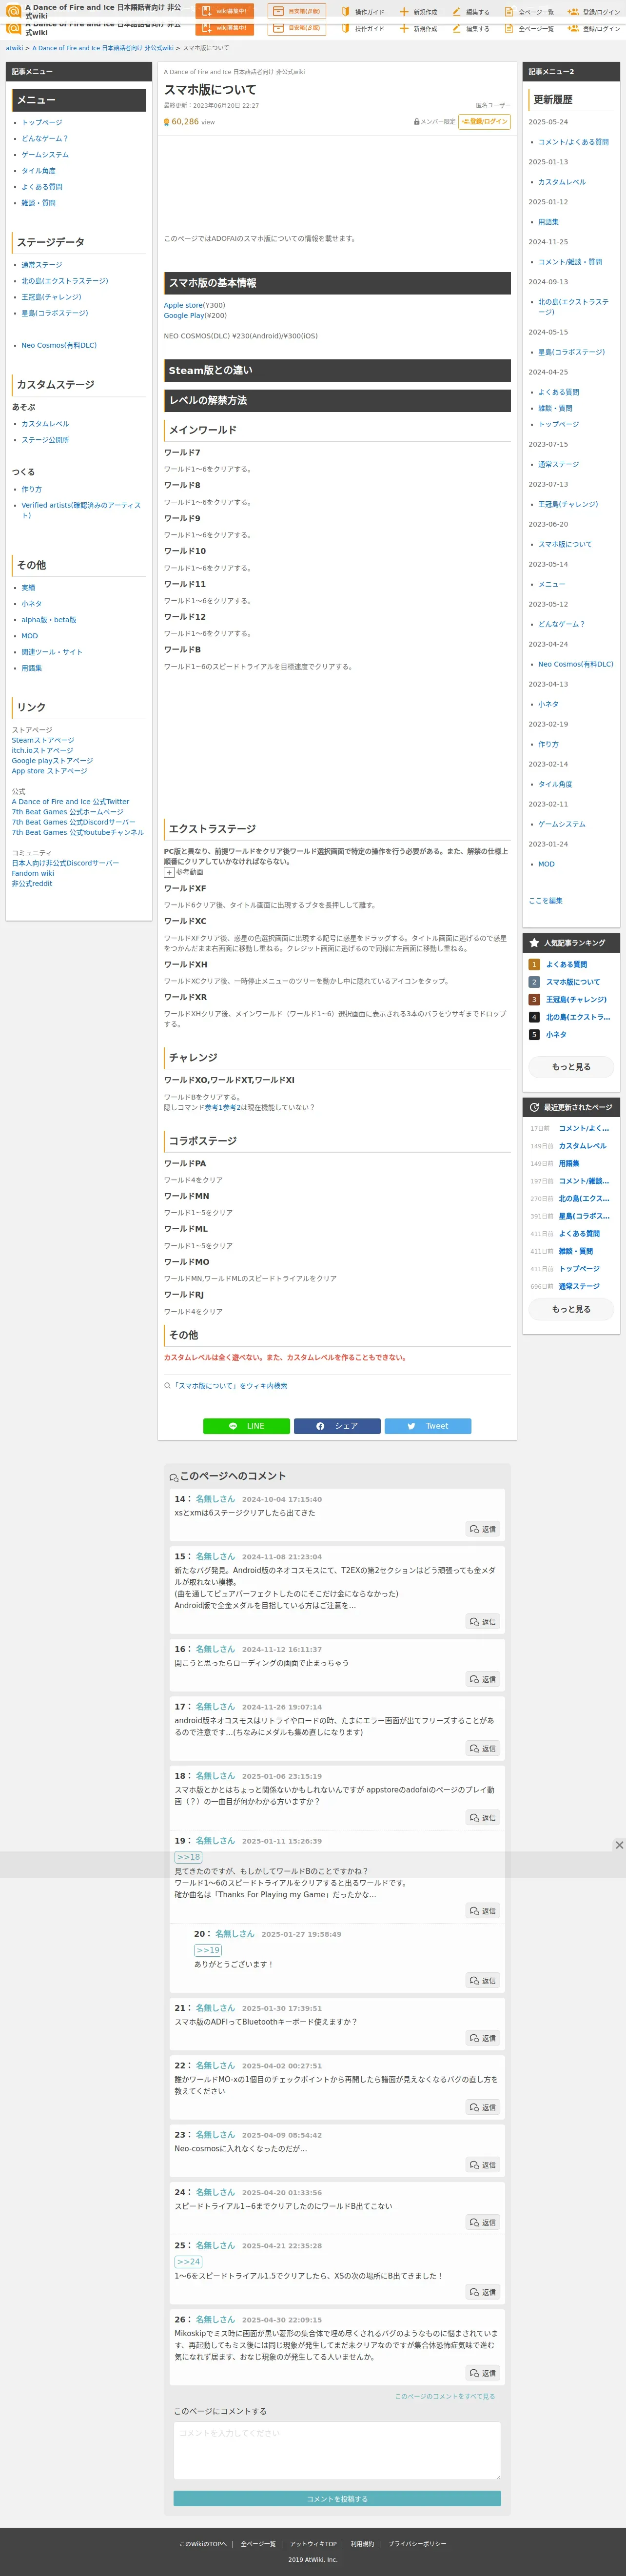626x2576 pixels.
Task: Click 返信 on nested comment 20
Action: [x=482, y=1981]
